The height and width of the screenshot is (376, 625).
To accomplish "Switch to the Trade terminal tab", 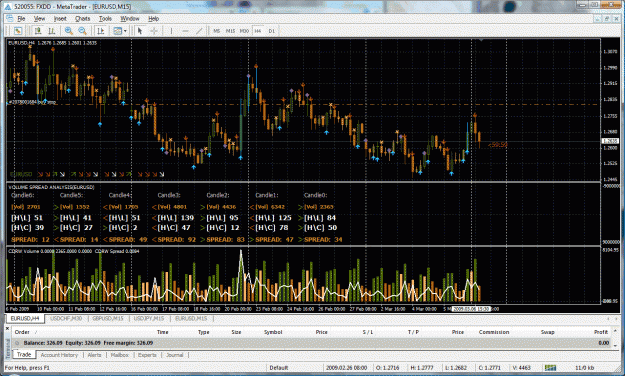I will pos(24,354).
